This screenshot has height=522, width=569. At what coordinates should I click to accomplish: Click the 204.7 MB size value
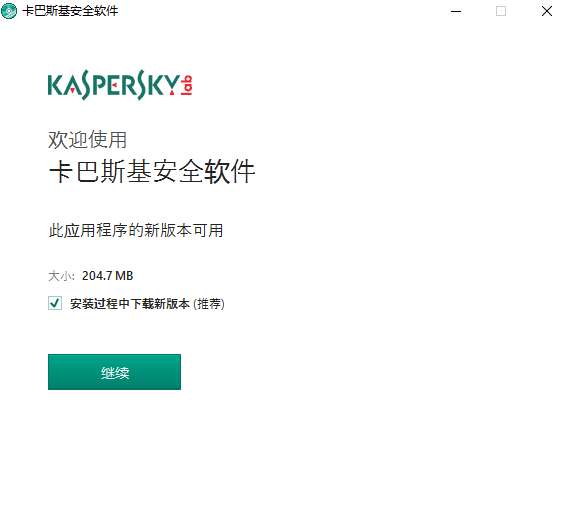point(107,276)
